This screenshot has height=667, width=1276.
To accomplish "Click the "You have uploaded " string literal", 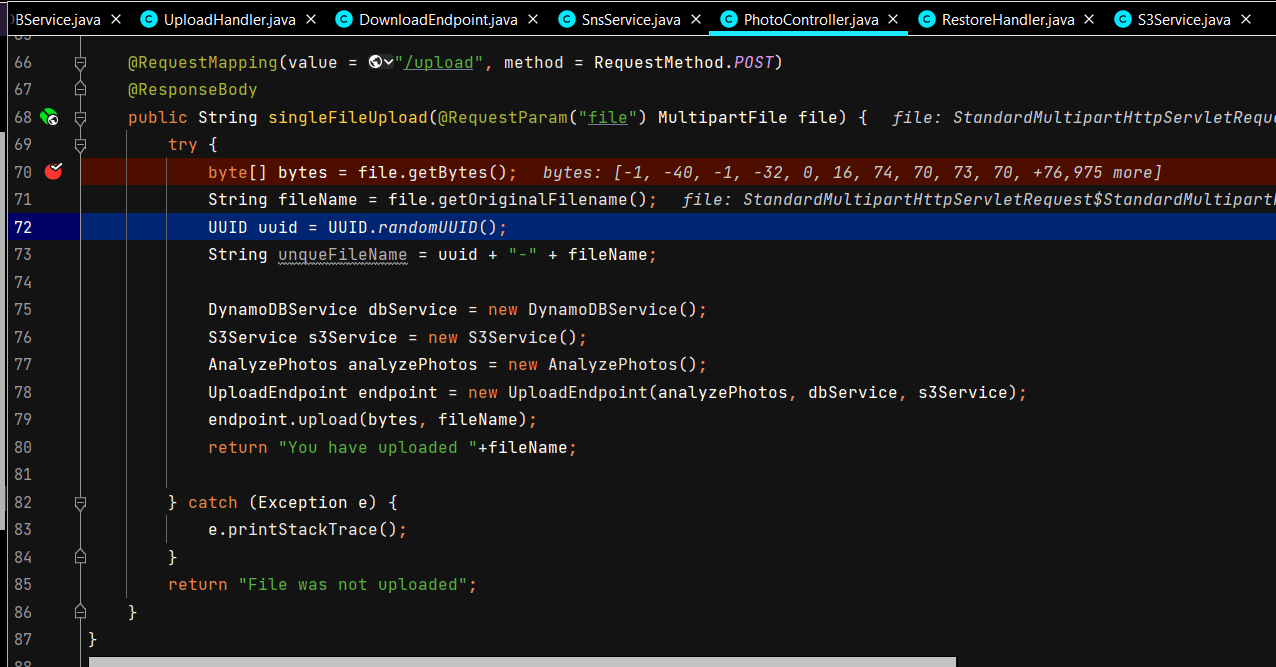I will [x=378, y=447].
